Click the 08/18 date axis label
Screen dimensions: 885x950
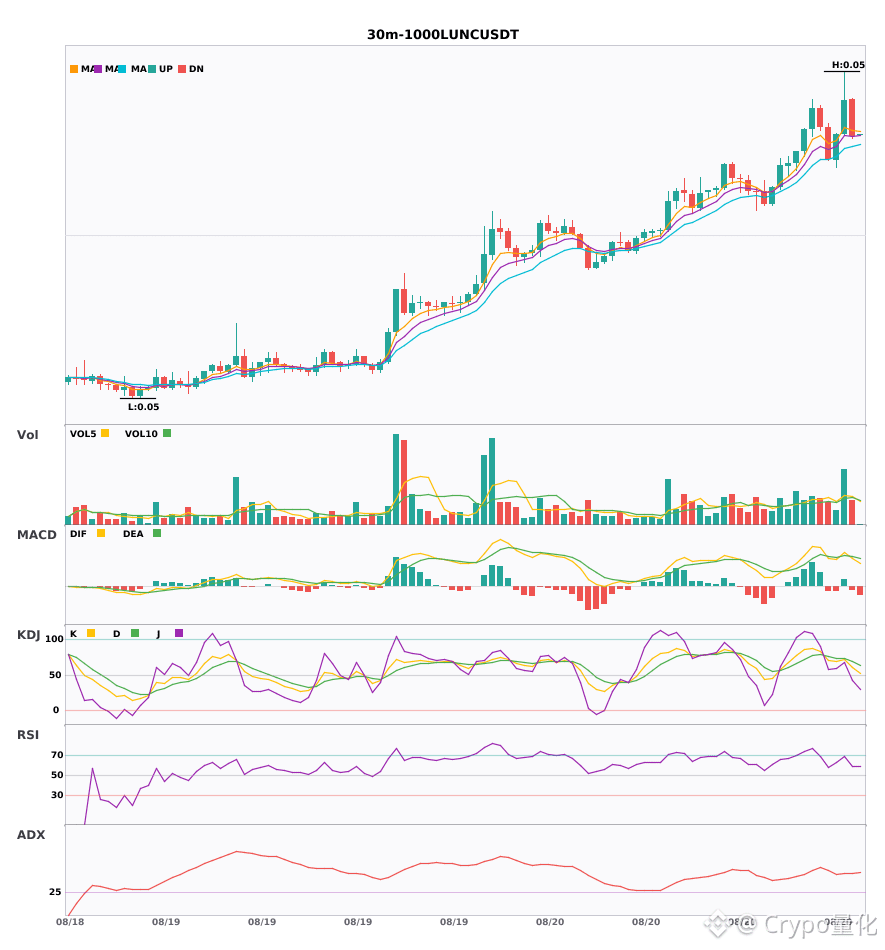[70, 922]
